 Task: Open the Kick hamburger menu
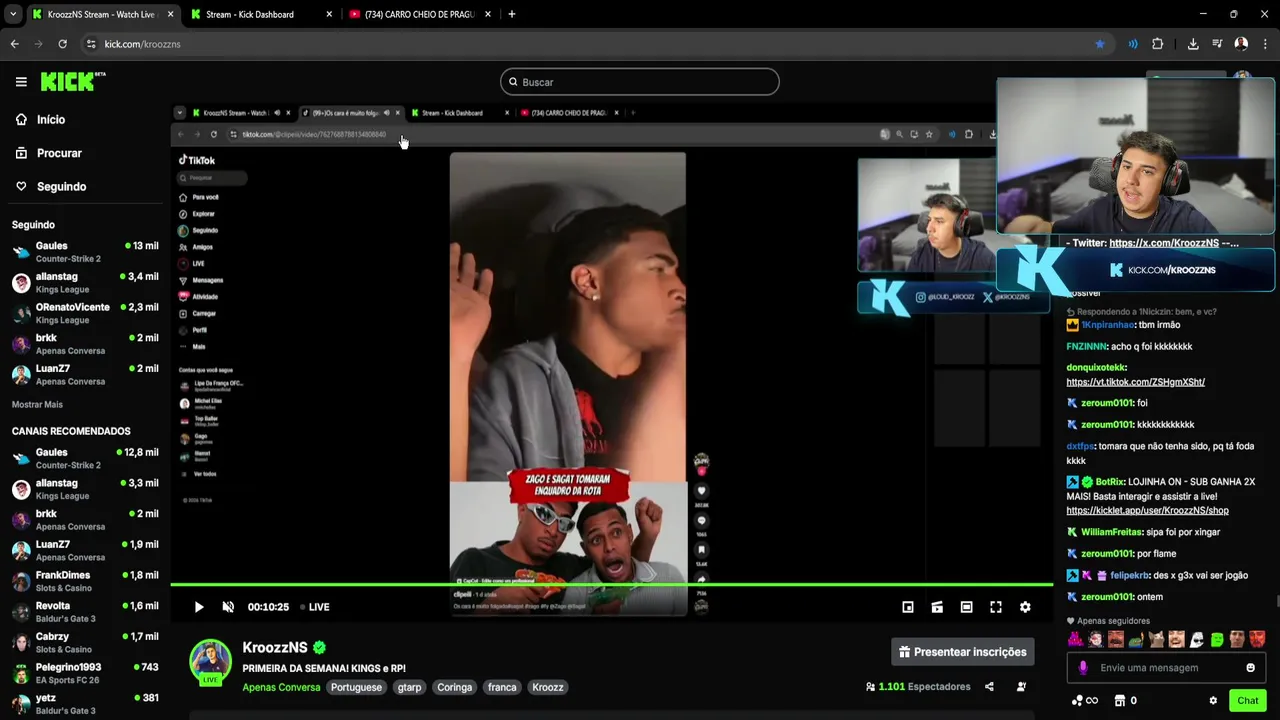click(x=21, y=82)
